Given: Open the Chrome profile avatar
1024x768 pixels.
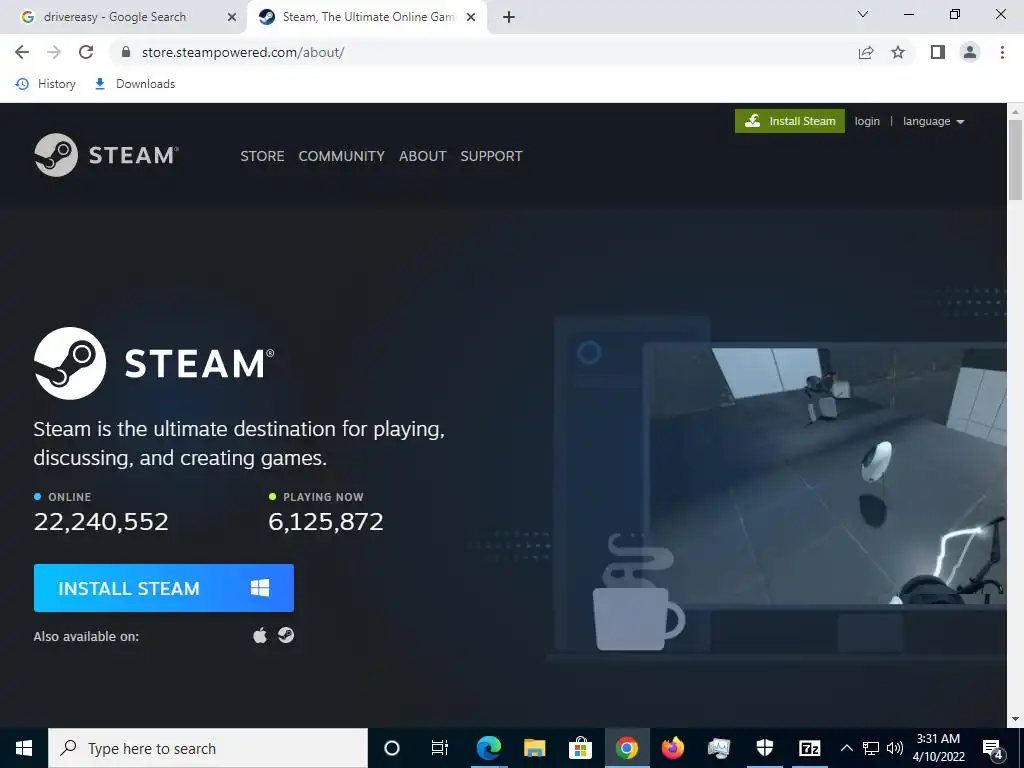Looking at the screenshot, I should click(970, 52).
